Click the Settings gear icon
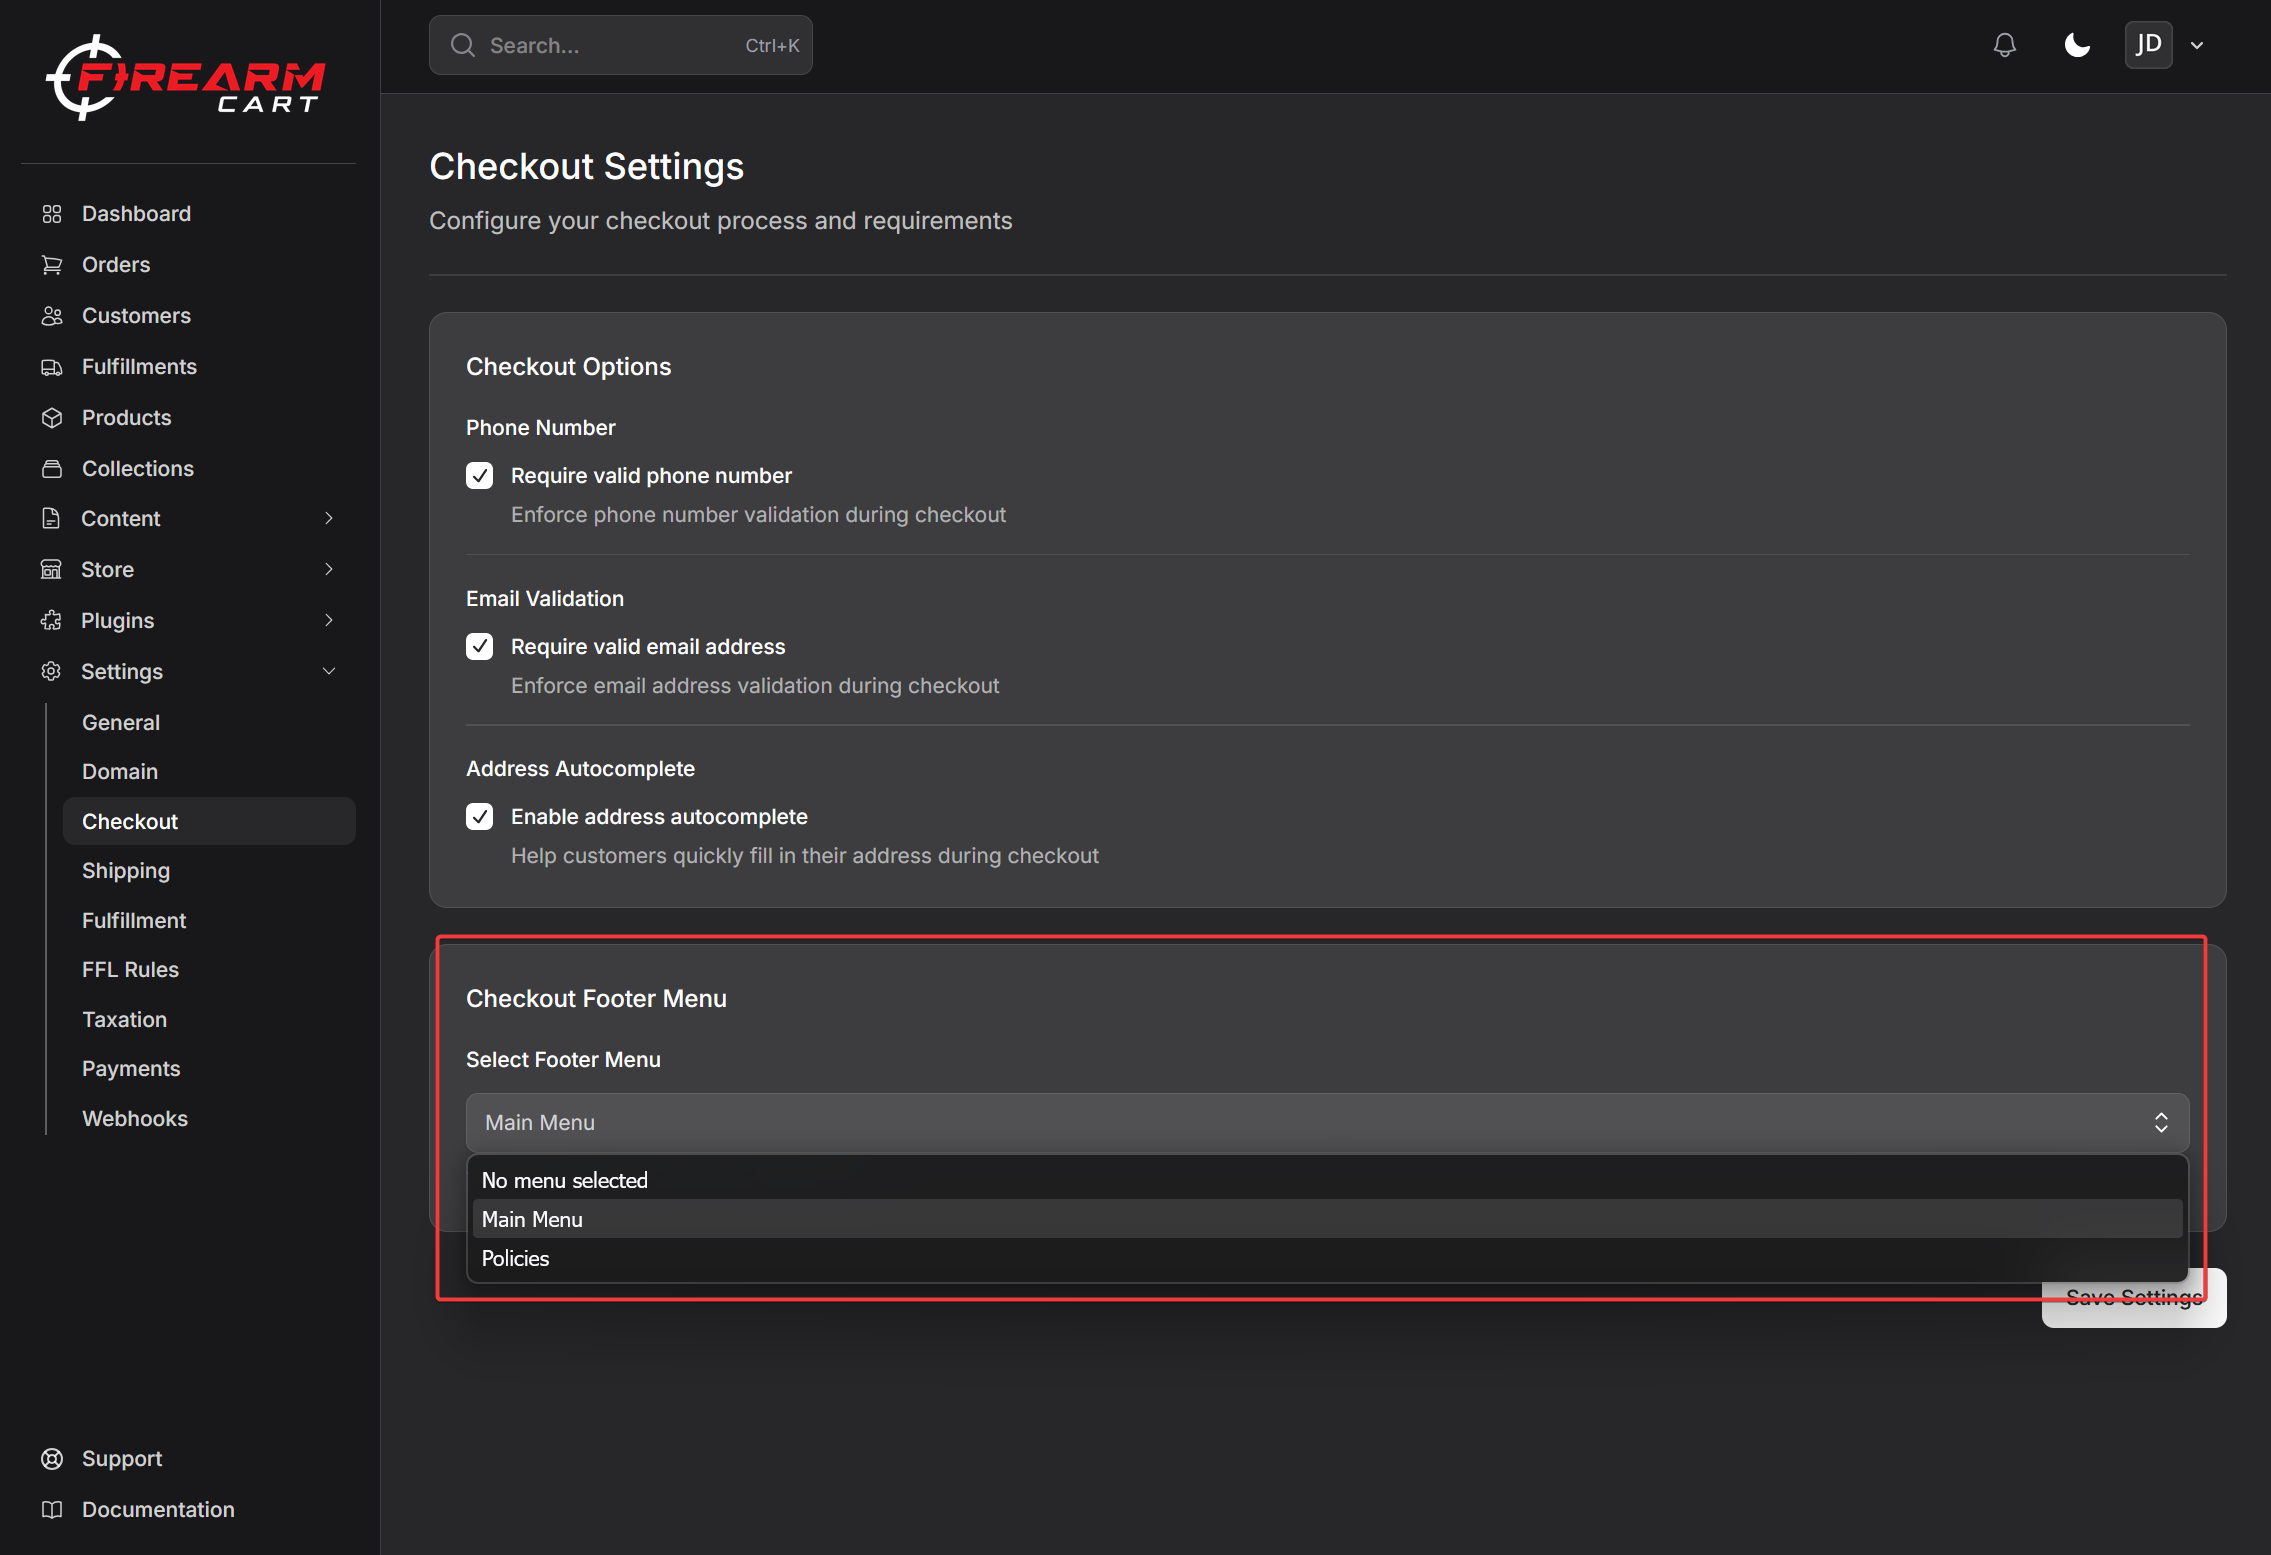 pyautogui.click(x=51, y=671)
